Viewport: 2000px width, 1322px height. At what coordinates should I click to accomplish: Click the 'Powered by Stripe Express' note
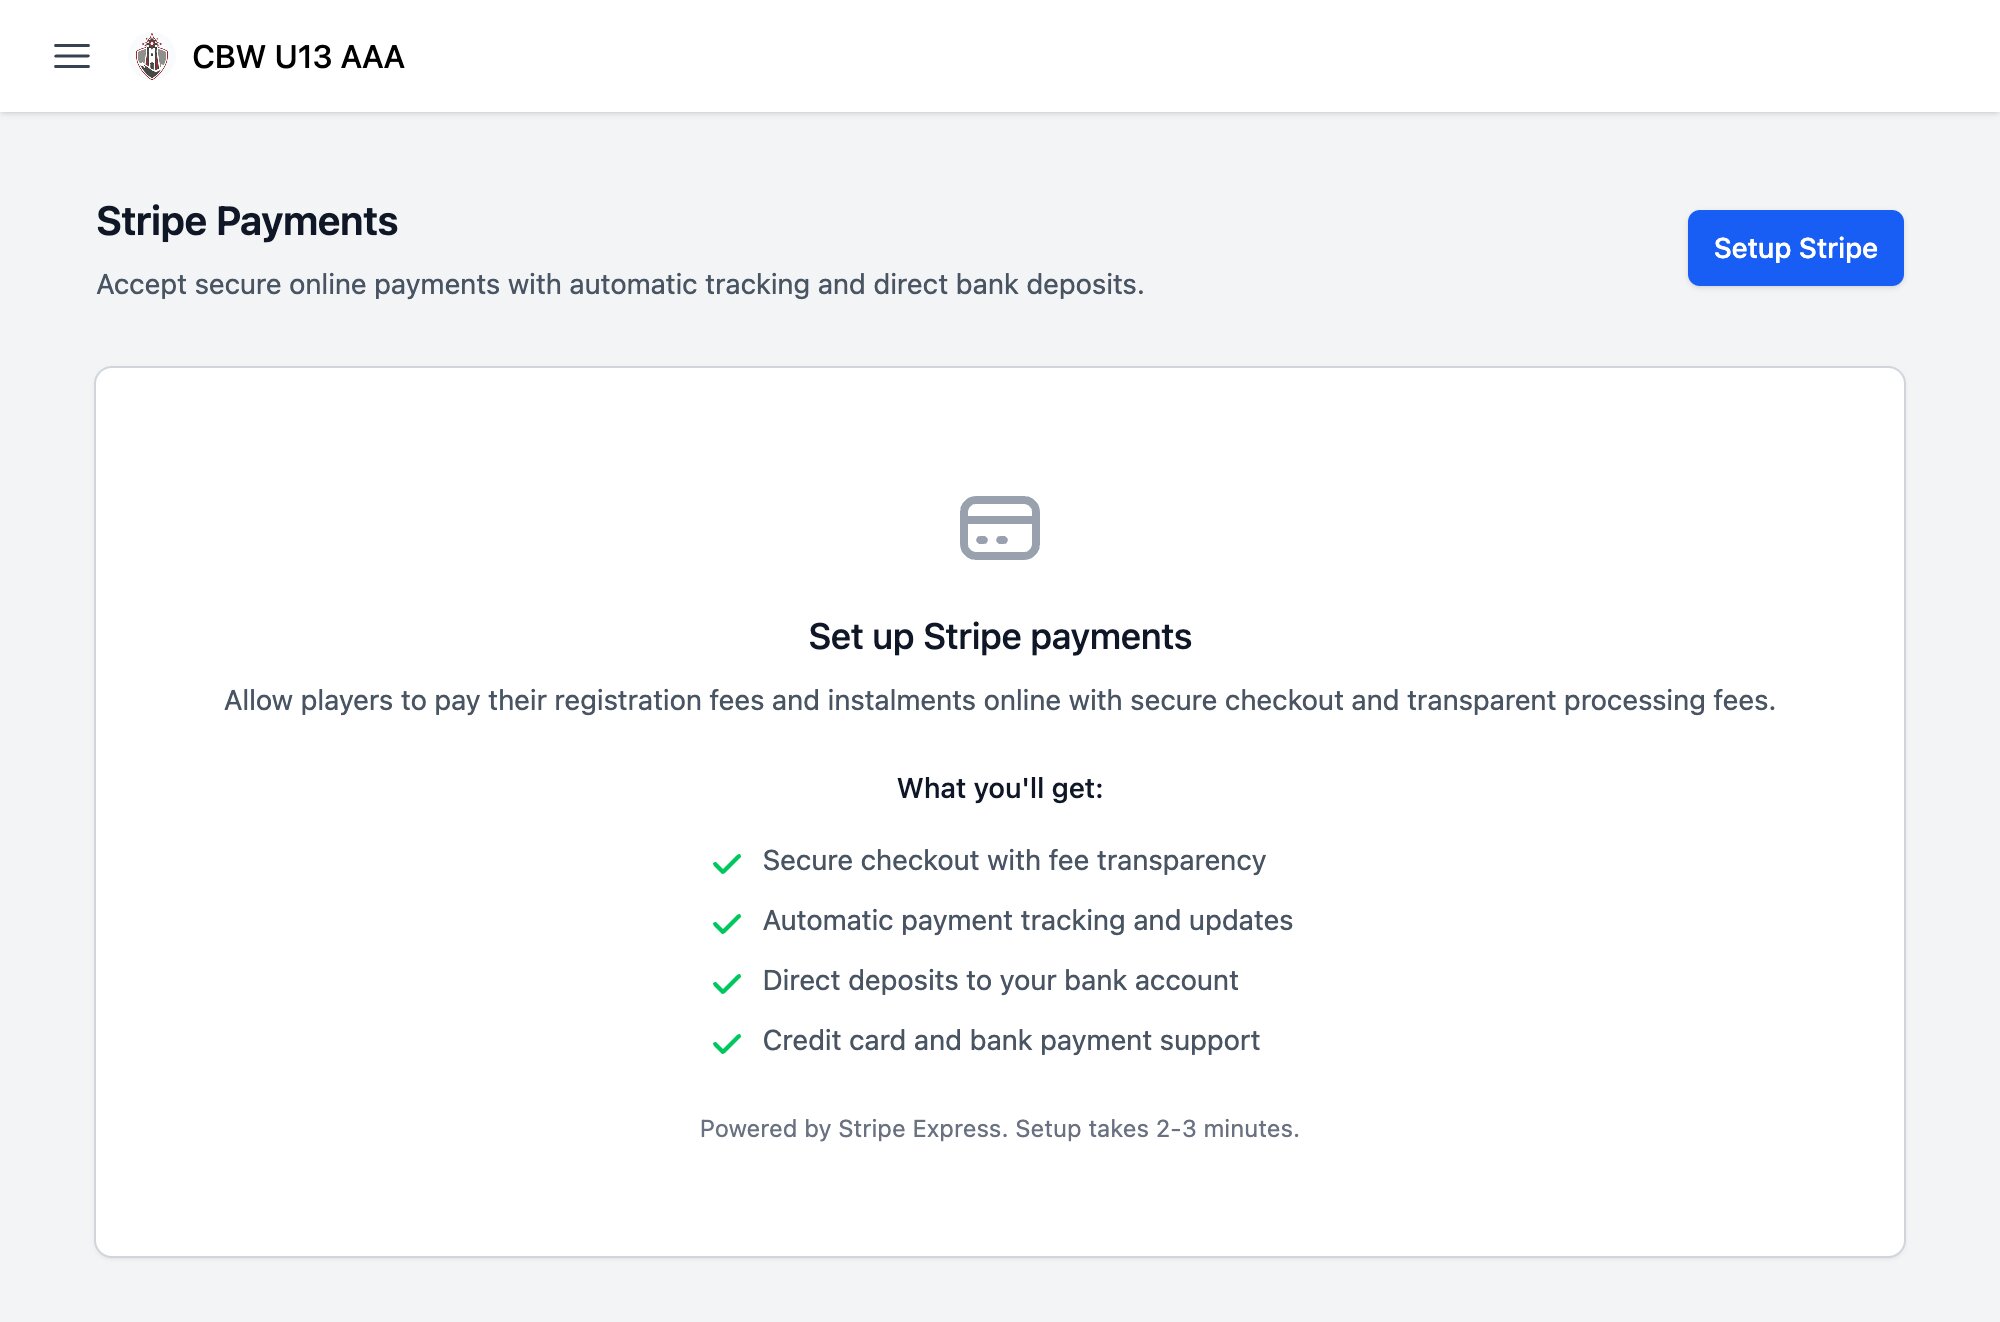point(1000,1129)
